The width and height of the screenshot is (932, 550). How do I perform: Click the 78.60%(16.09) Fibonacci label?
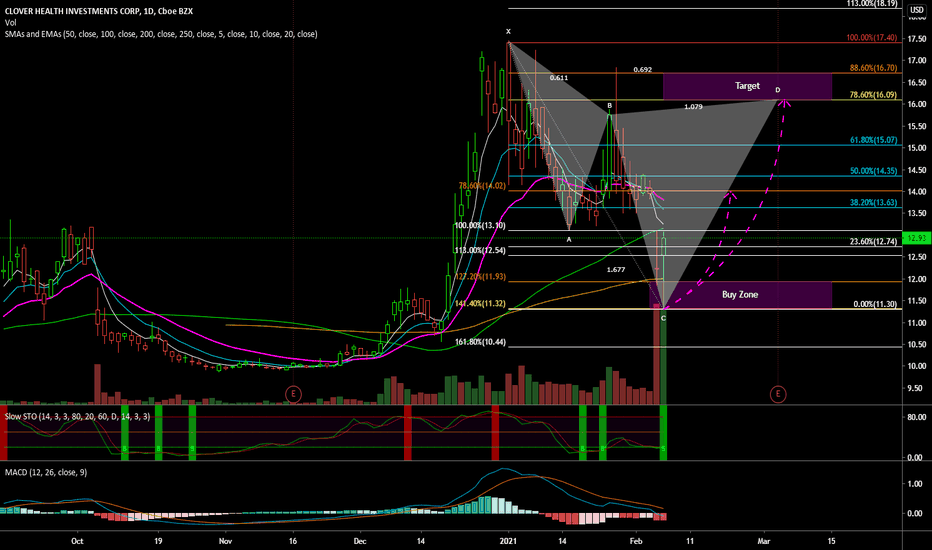(x=873, y=95)
